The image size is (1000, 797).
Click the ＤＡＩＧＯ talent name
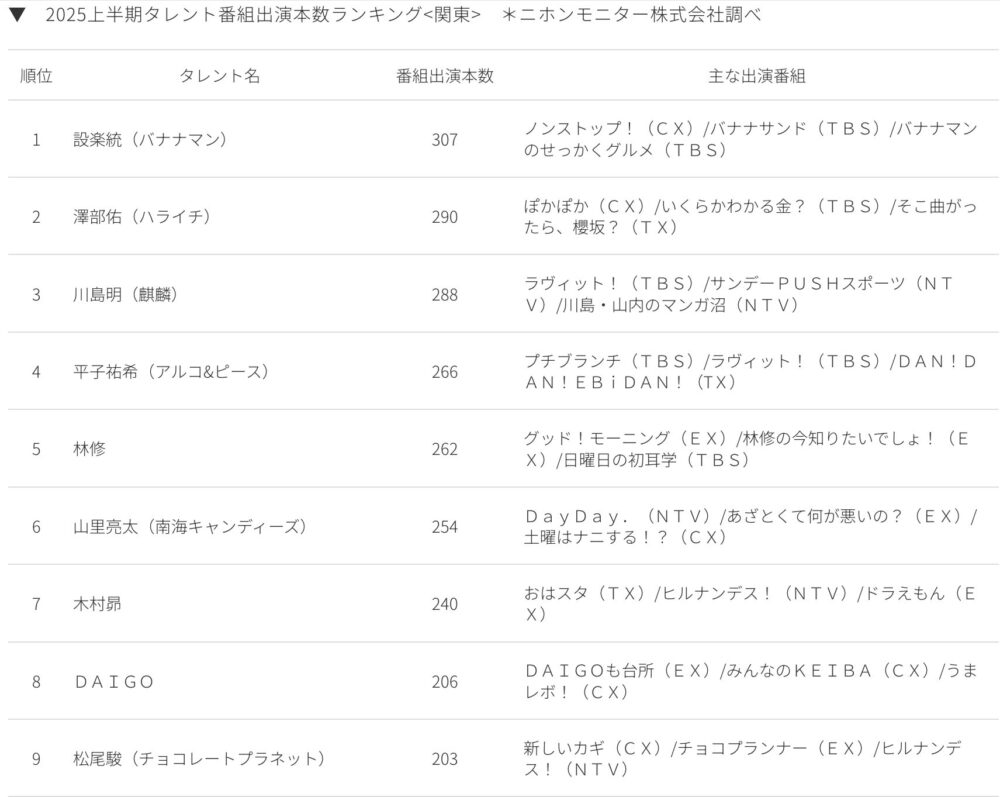pos(114,682)
